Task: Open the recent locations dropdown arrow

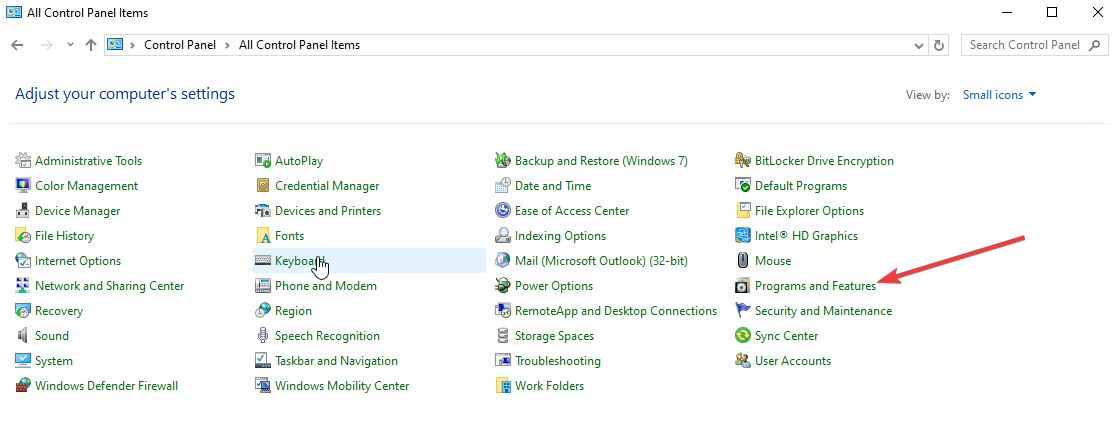Action: [70, 45]
